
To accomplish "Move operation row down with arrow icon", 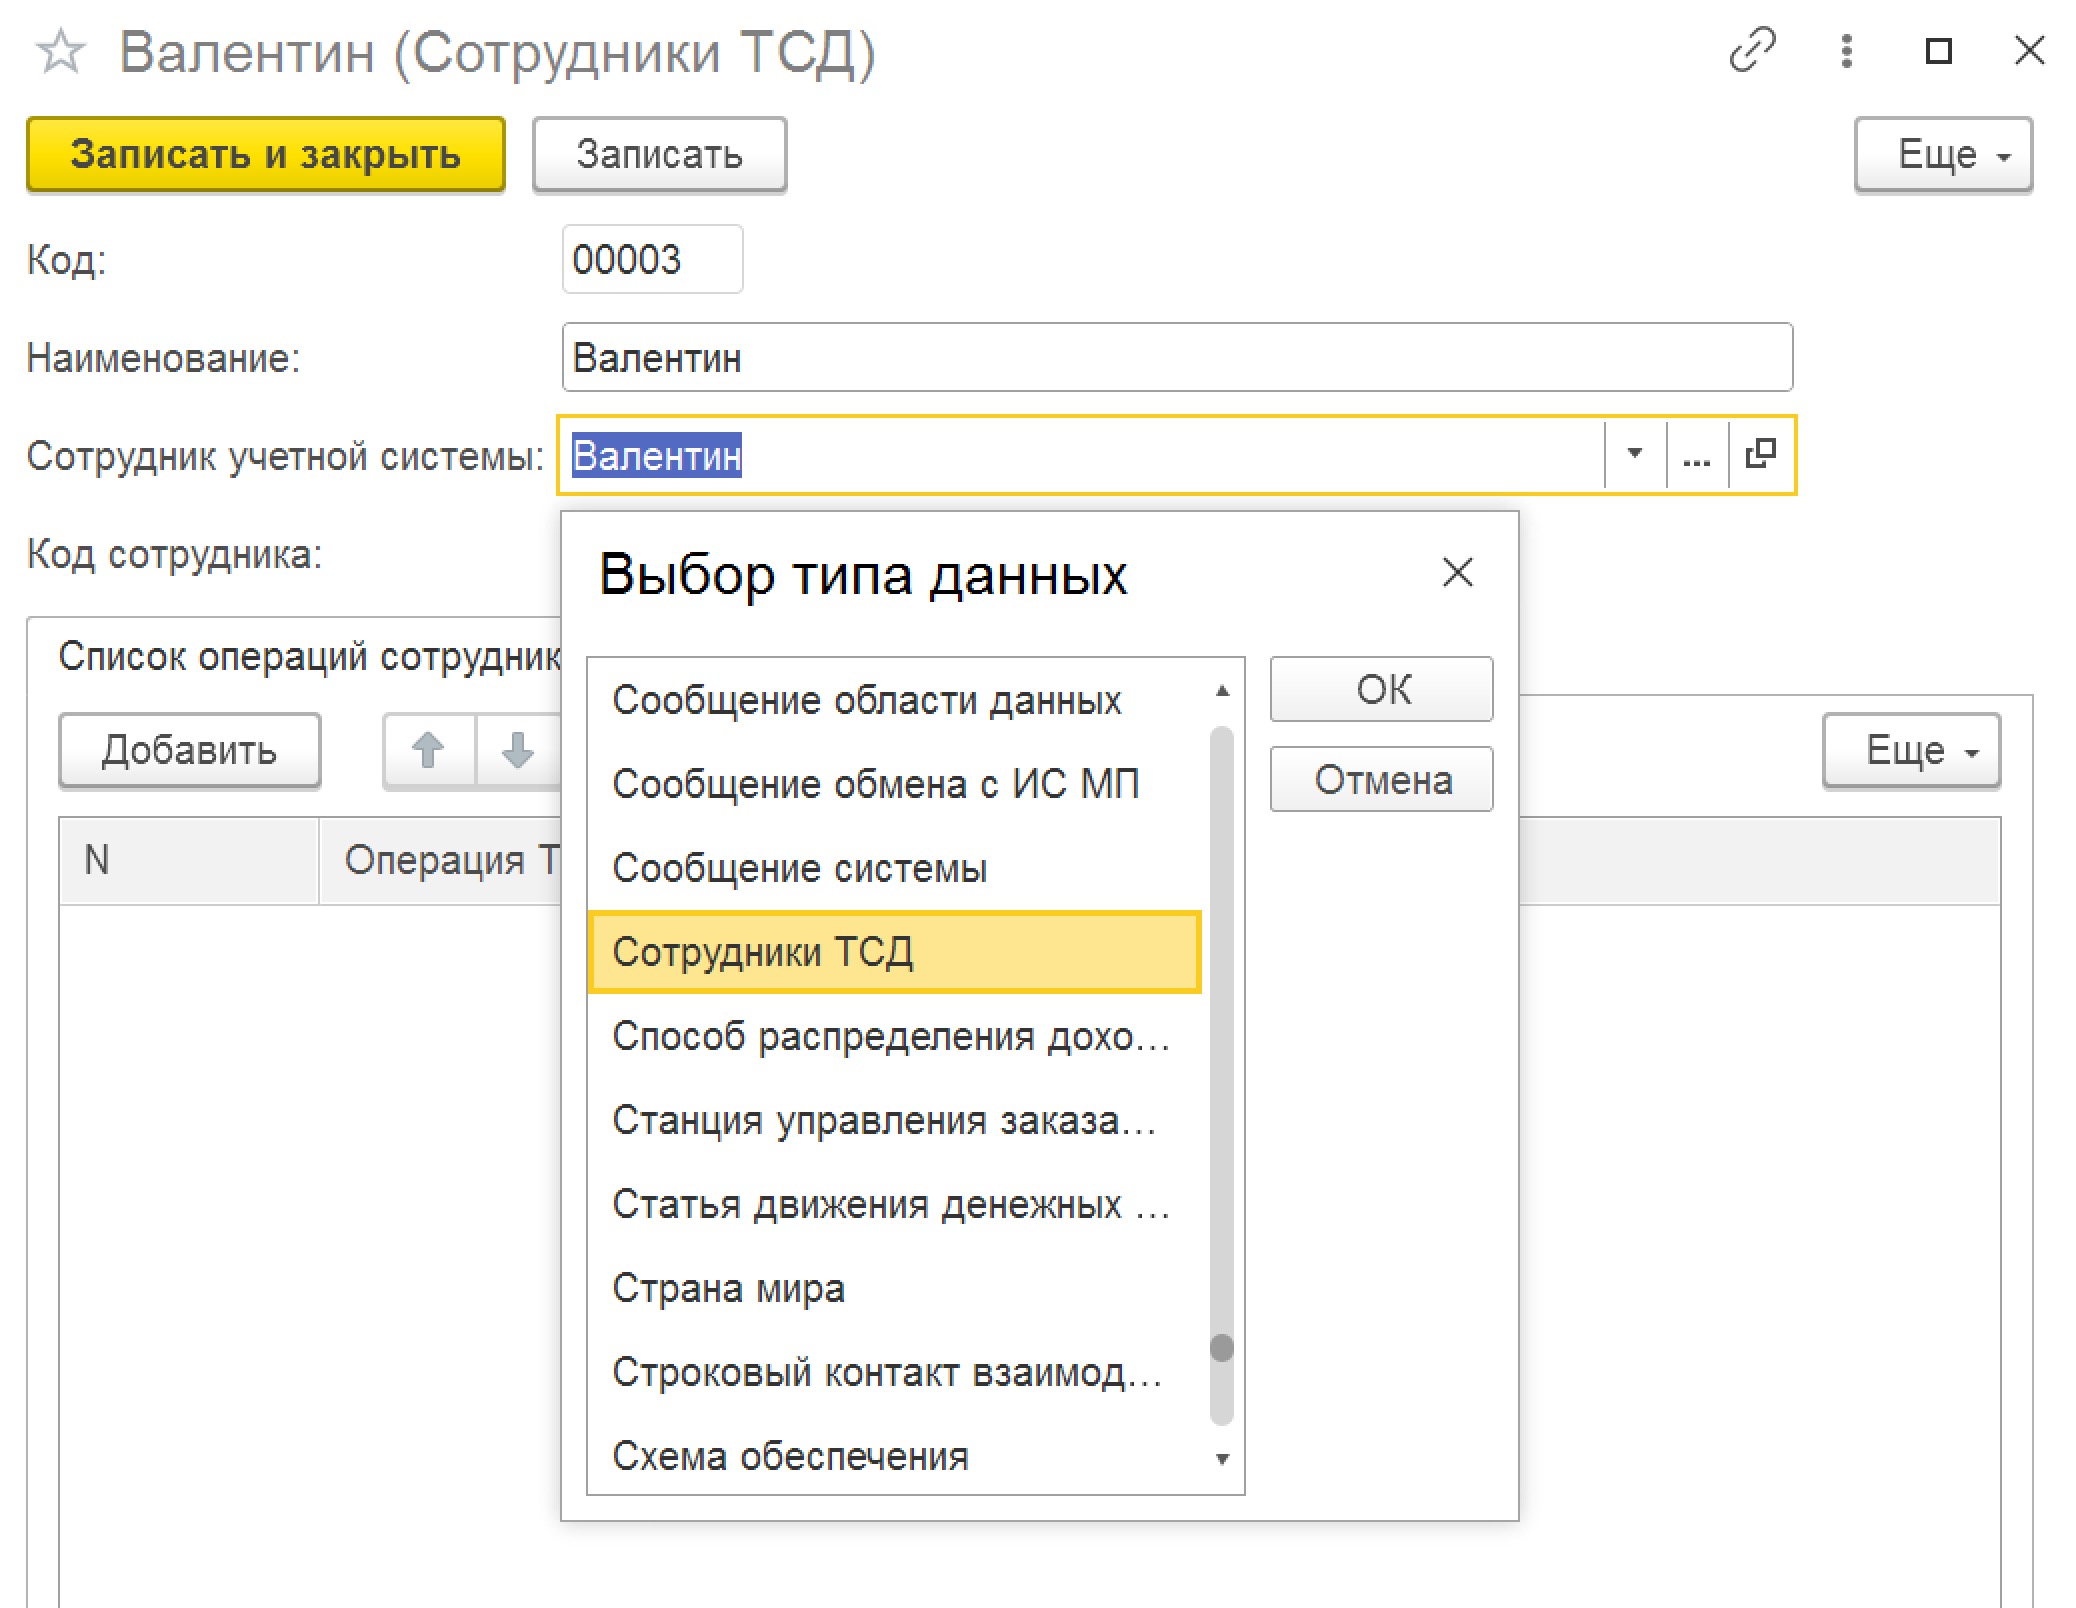I will click(x=518, y=750).
